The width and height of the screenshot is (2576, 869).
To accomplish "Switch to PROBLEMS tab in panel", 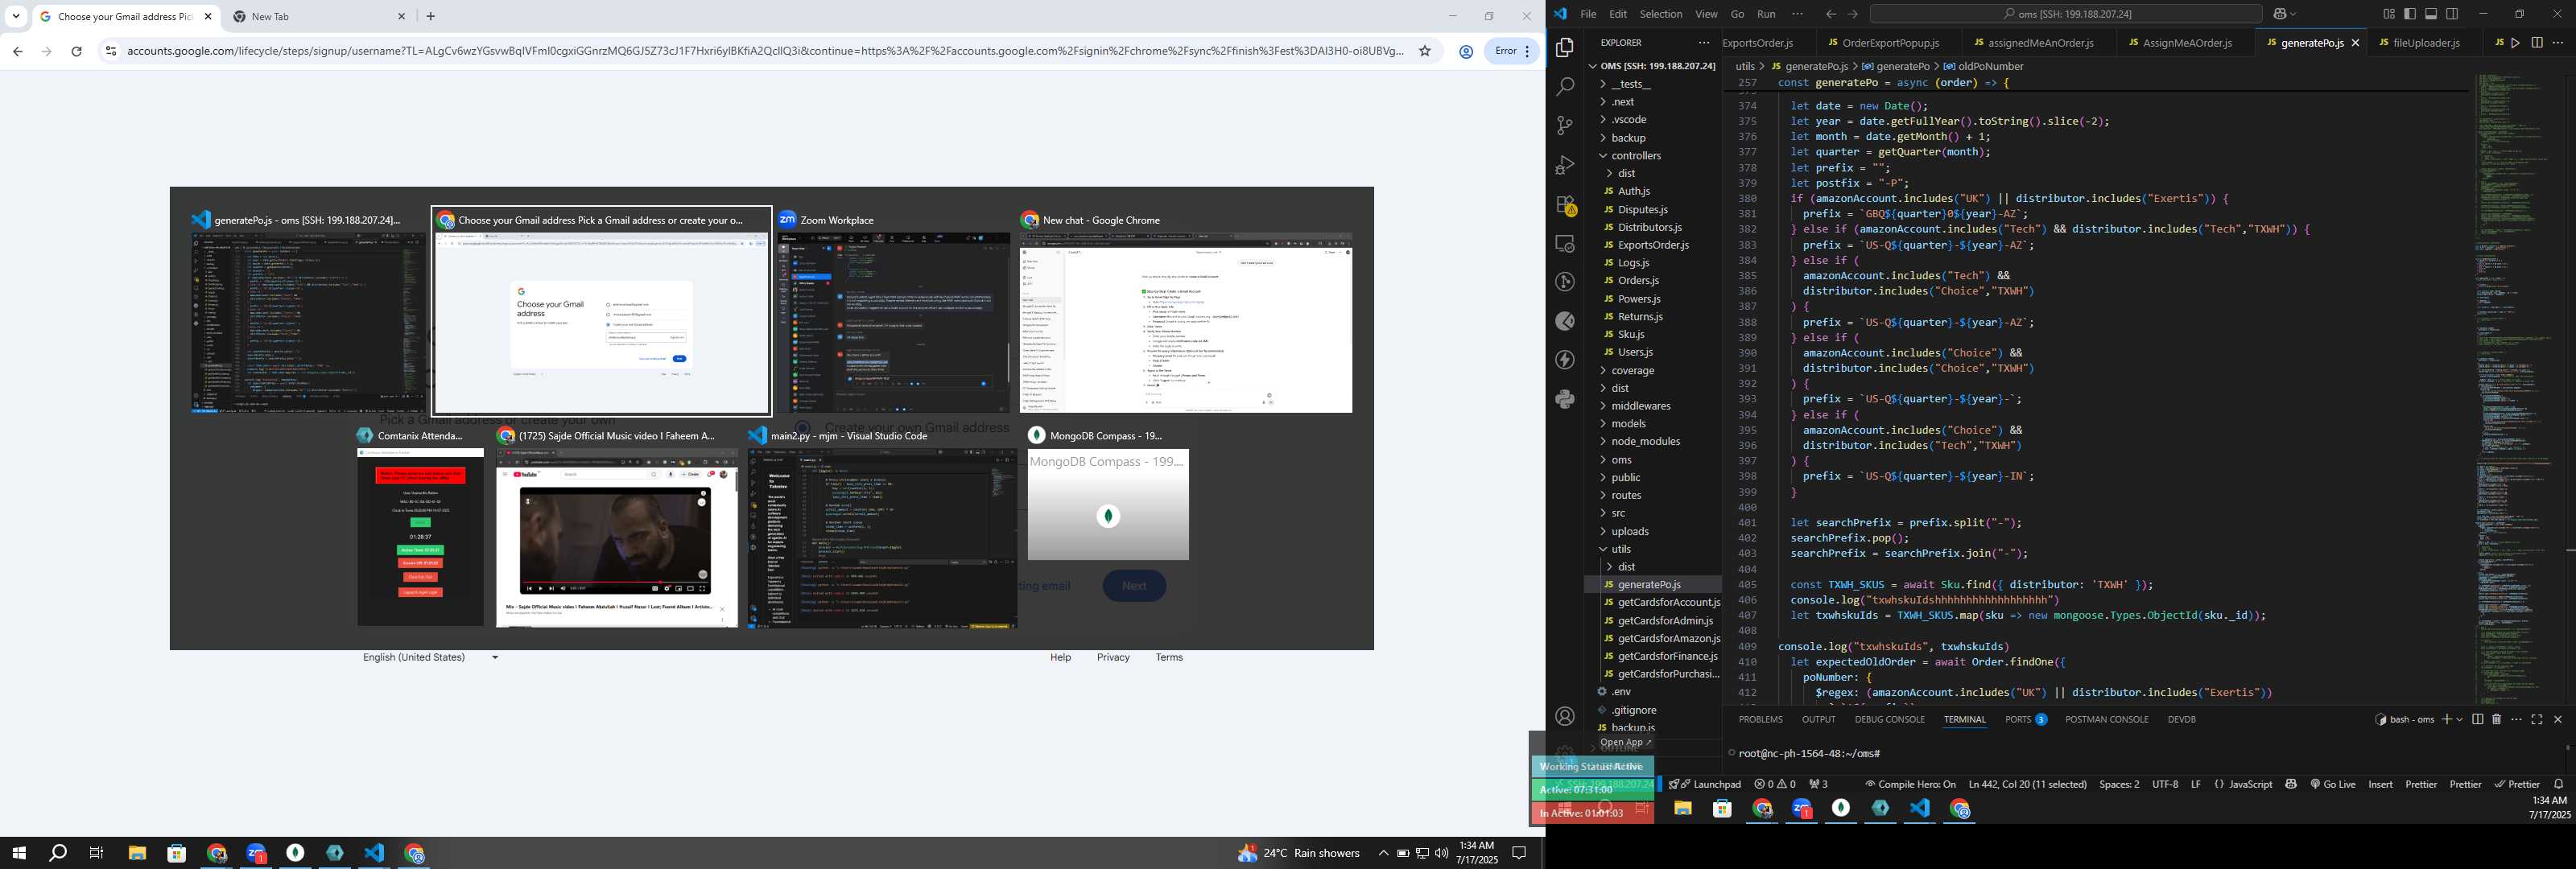I will (1760, 719).
